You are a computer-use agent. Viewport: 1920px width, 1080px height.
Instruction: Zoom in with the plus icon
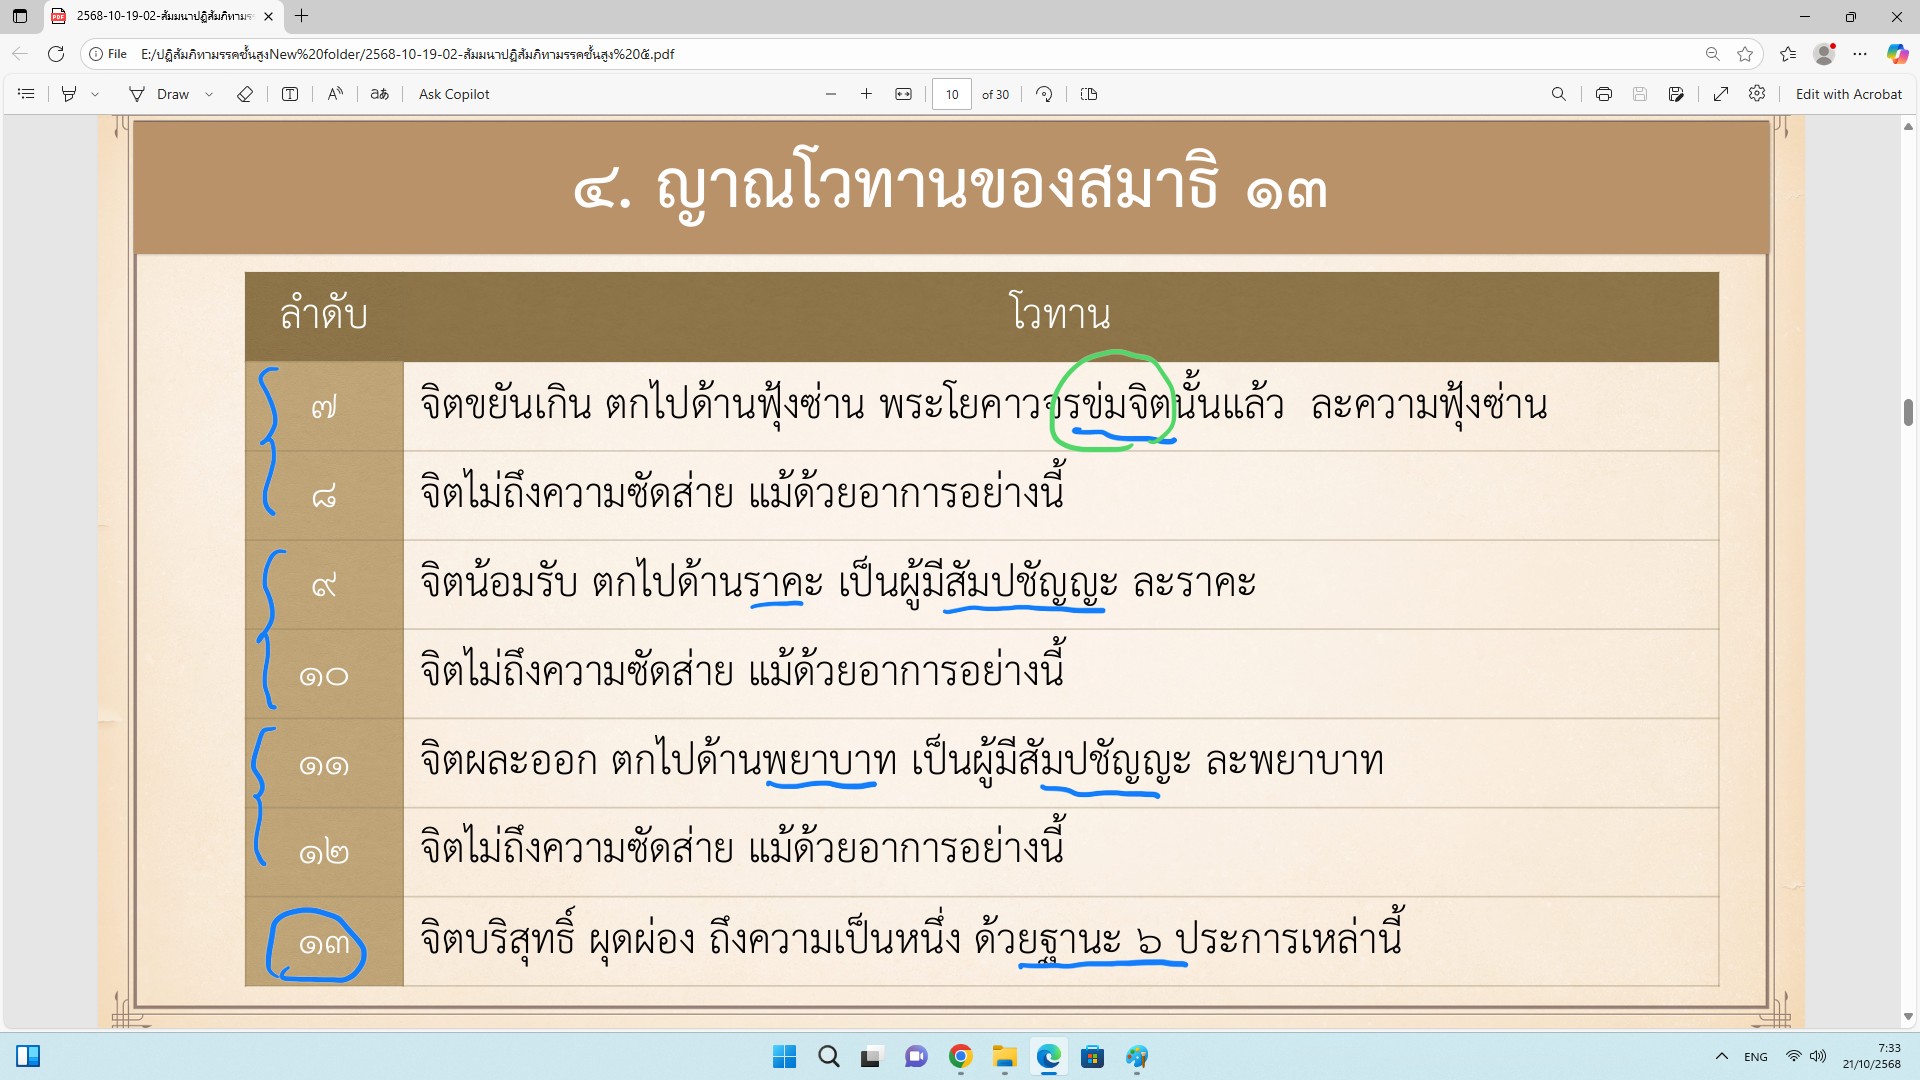[x=866, y=94]
